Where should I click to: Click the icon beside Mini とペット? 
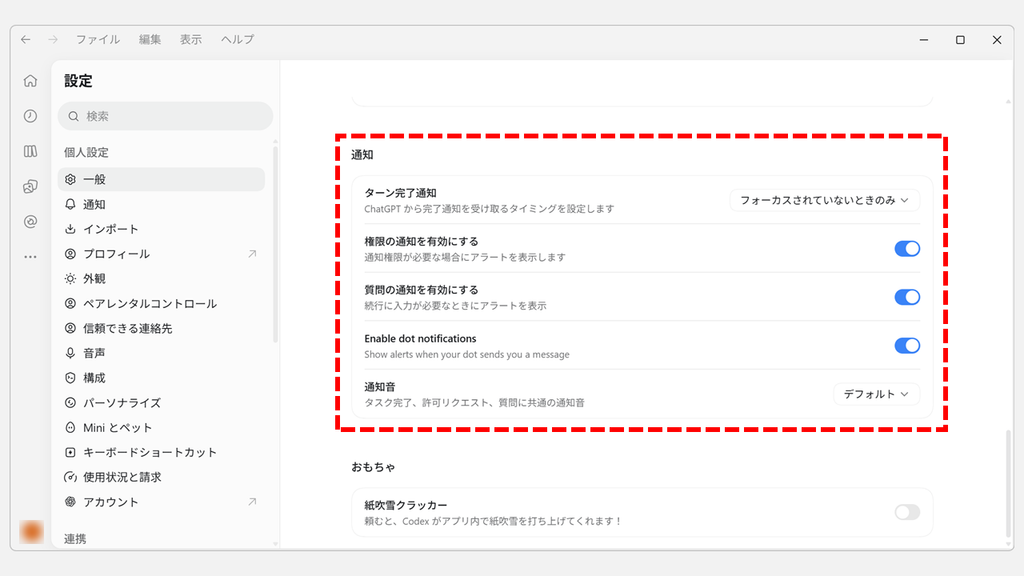[71, 428]
